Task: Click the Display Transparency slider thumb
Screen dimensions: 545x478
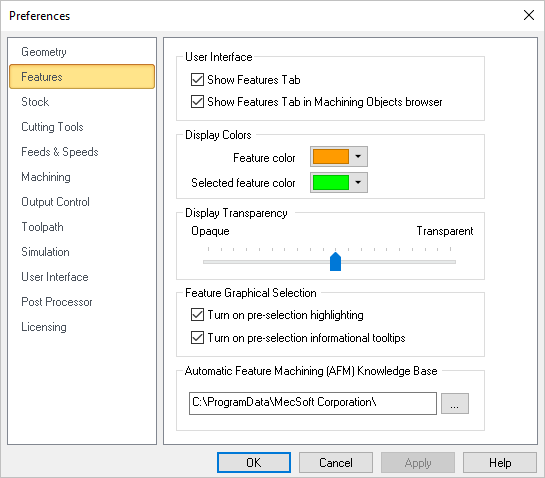Action: (x=335, y=262)
